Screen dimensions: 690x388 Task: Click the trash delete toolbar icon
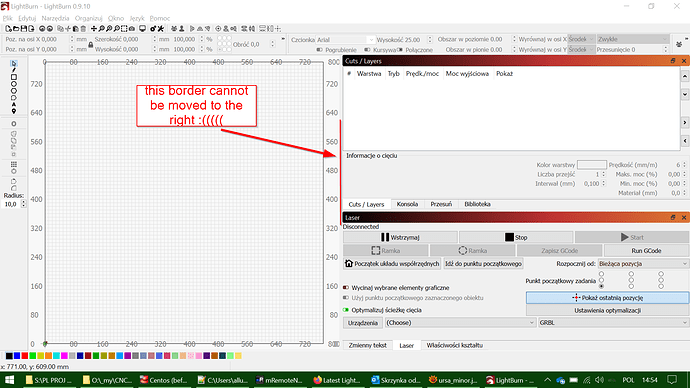83,29
